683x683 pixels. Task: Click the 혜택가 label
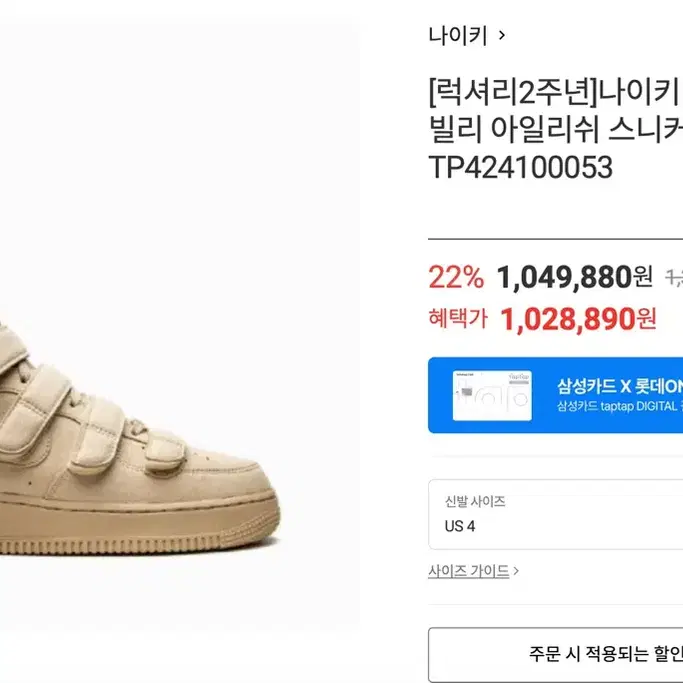[458, 318]
